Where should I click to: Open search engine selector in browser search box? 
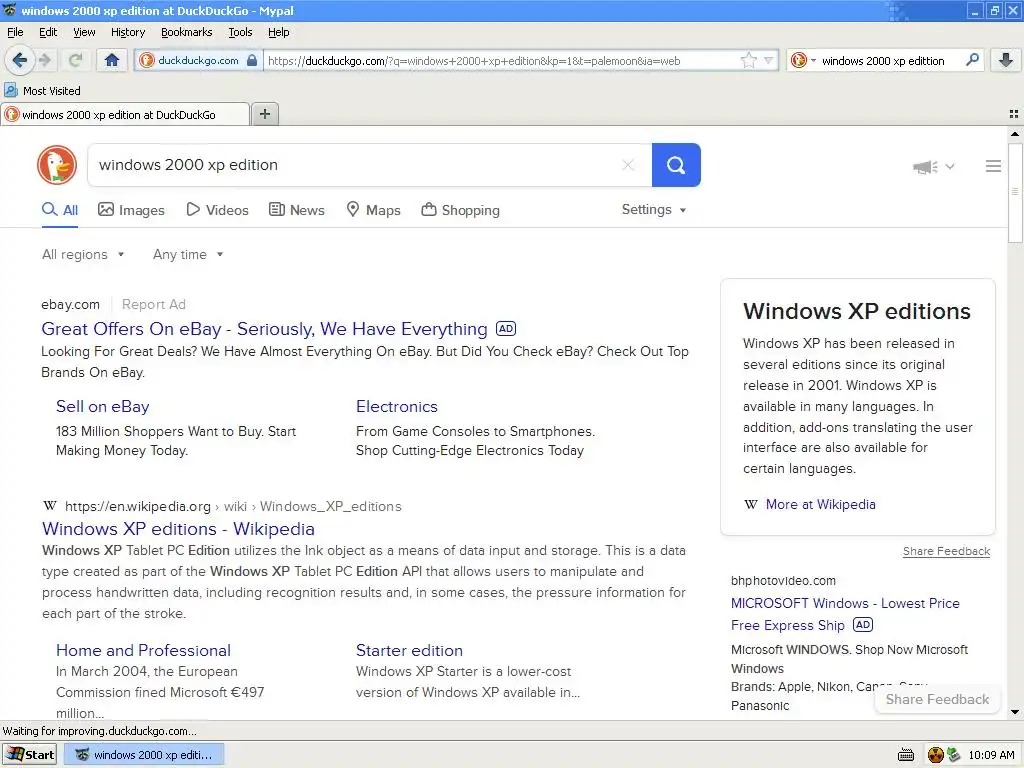803,61
